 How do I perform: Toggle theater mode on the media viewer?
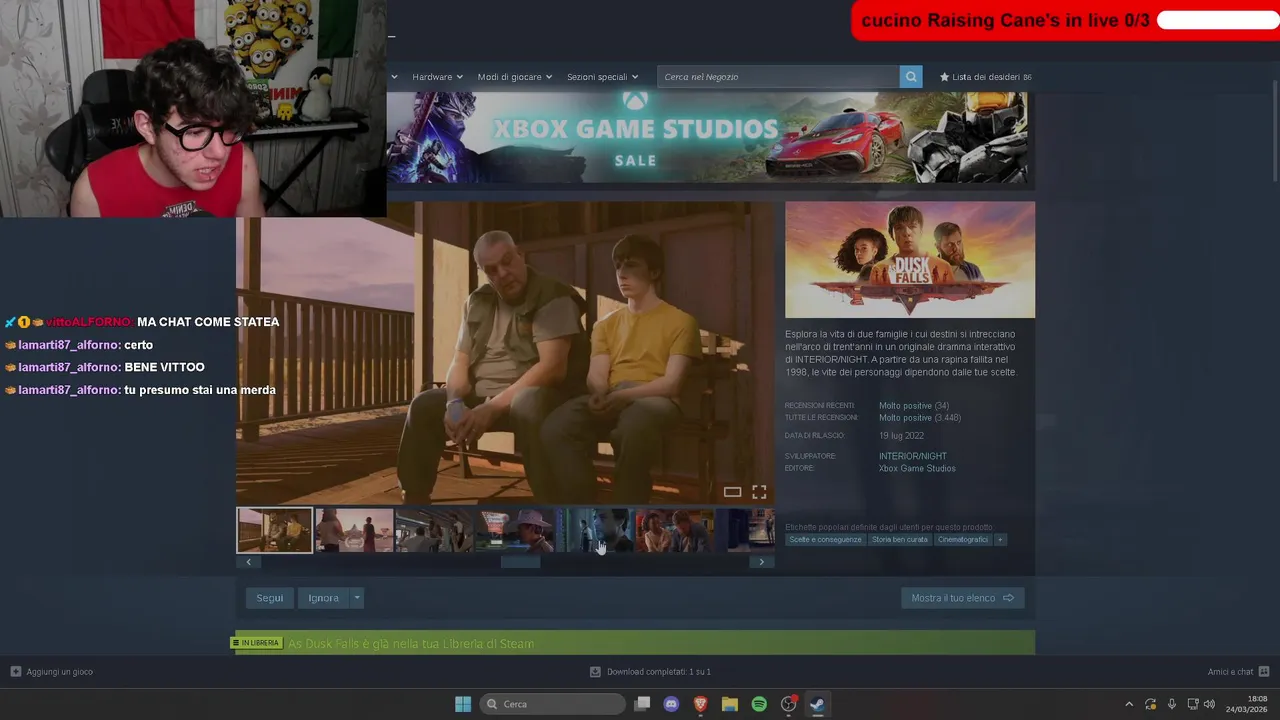click(x=732, y=492)
